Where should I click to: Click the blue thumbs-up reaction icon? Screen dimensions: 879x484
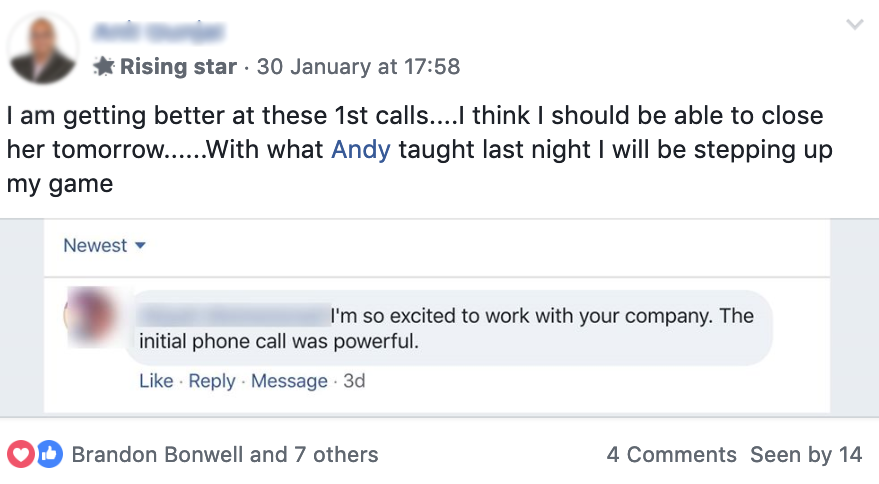coord(49,454)
